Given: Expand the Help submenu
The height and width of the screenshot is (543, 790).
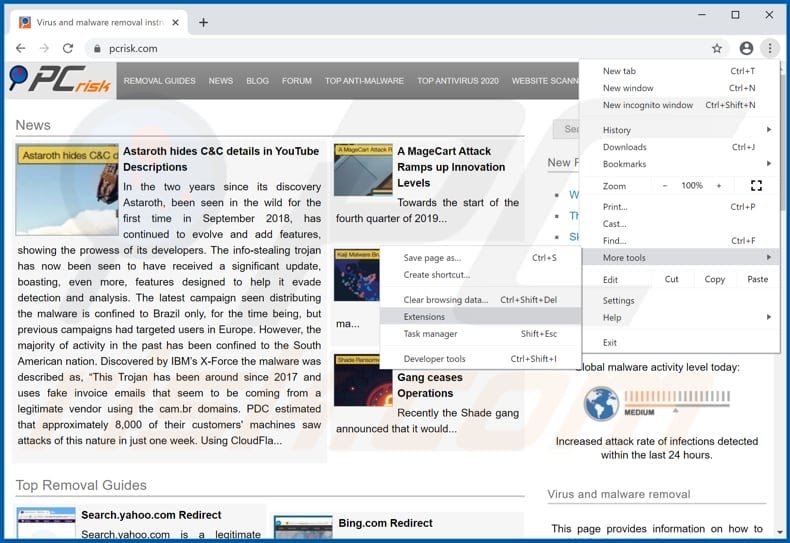Looking at the screenshot, I should (x=680, y=317).
